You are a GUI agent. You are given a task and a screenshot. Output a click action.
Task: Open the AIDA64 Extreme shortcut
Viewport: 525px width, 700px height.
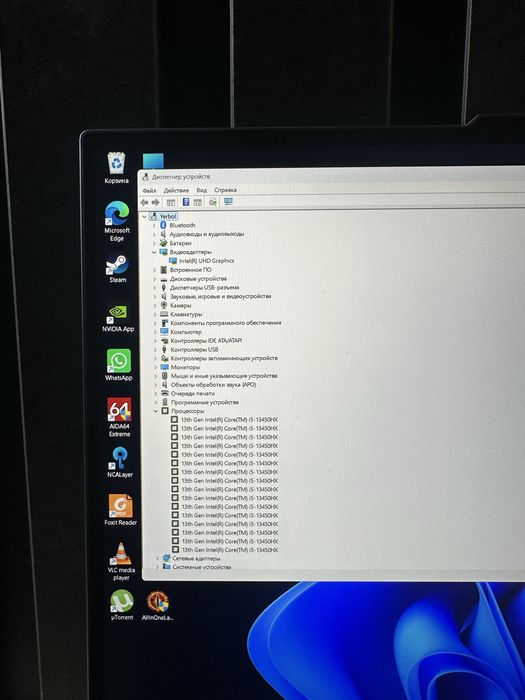click(x=119, y=417)
